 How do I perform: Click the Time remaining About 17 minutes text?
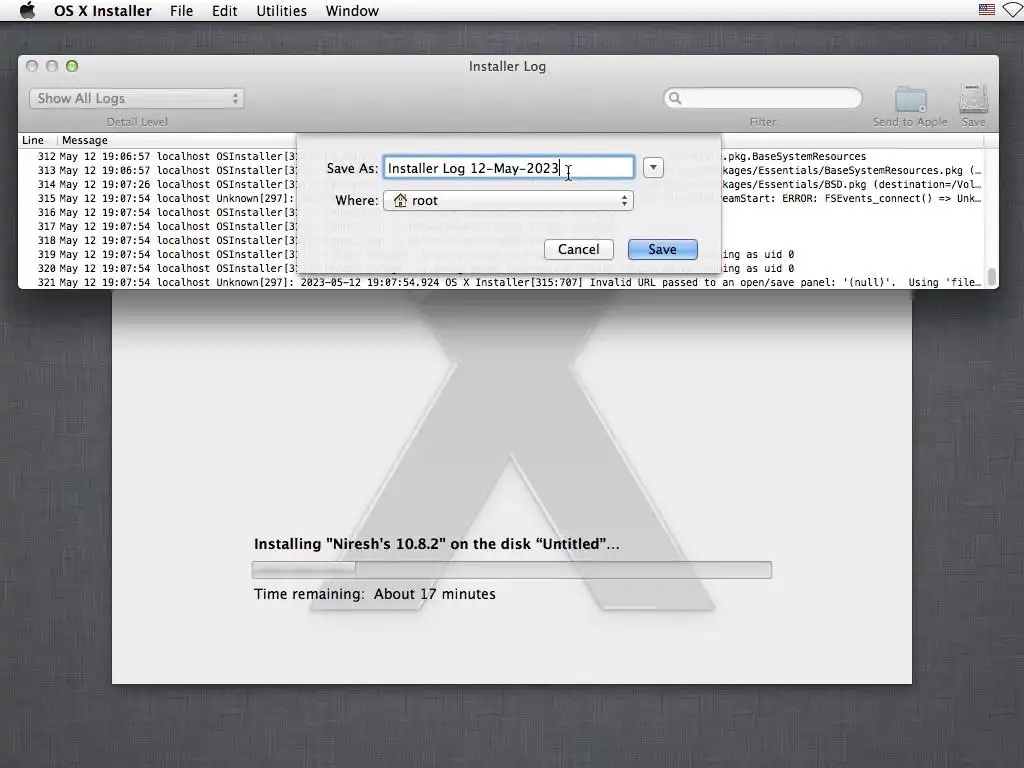[x=375, y=594]
